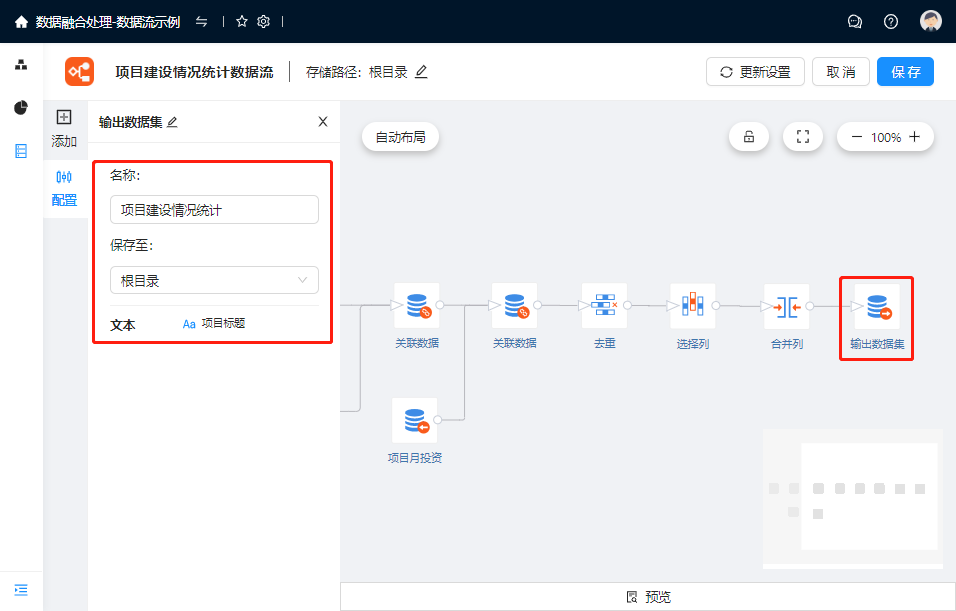Click the star favorite icon
The height and width of the screenshot is (611, 956).
[241, 21]
